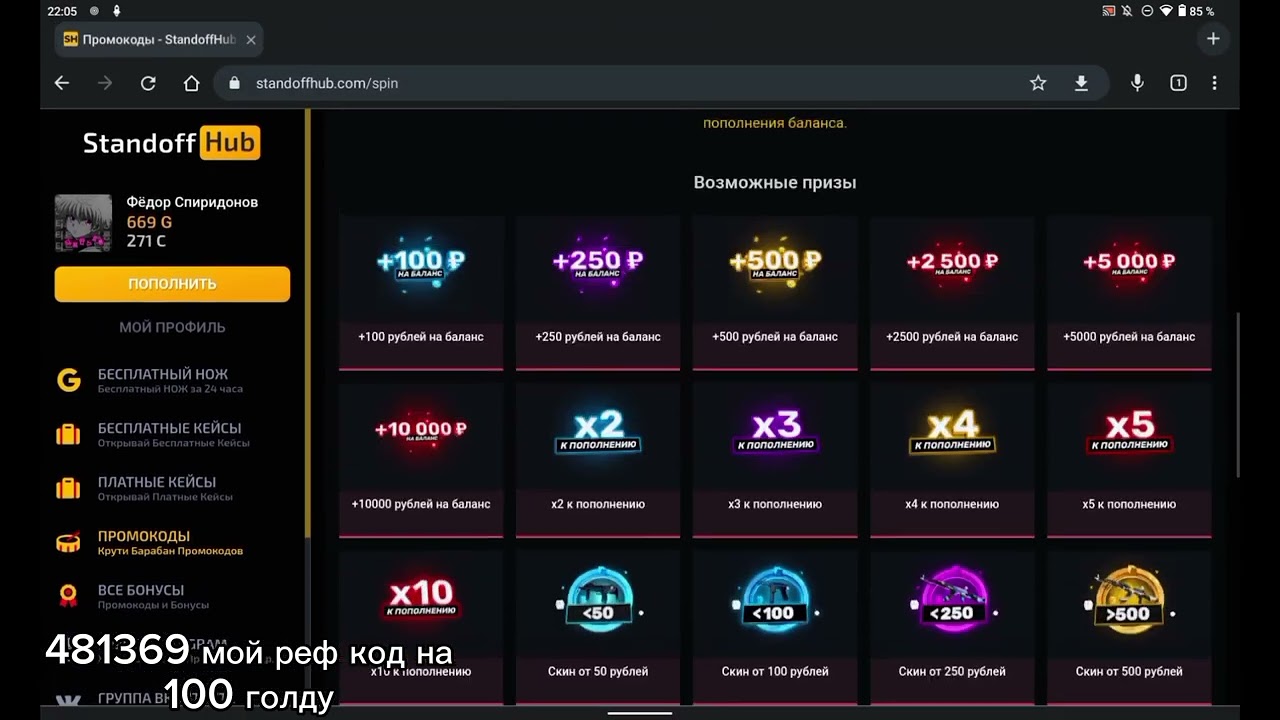Click the ПОПОЛНИТЬ balance button
This screenshot has height=720, width=1280.
[172, 284]
